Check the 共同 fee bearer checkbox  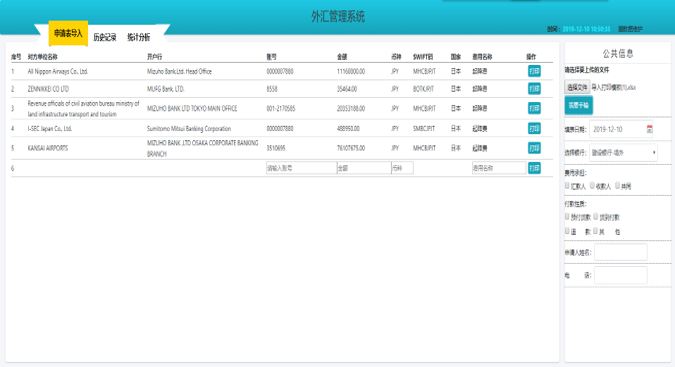(x=617, y=185)
